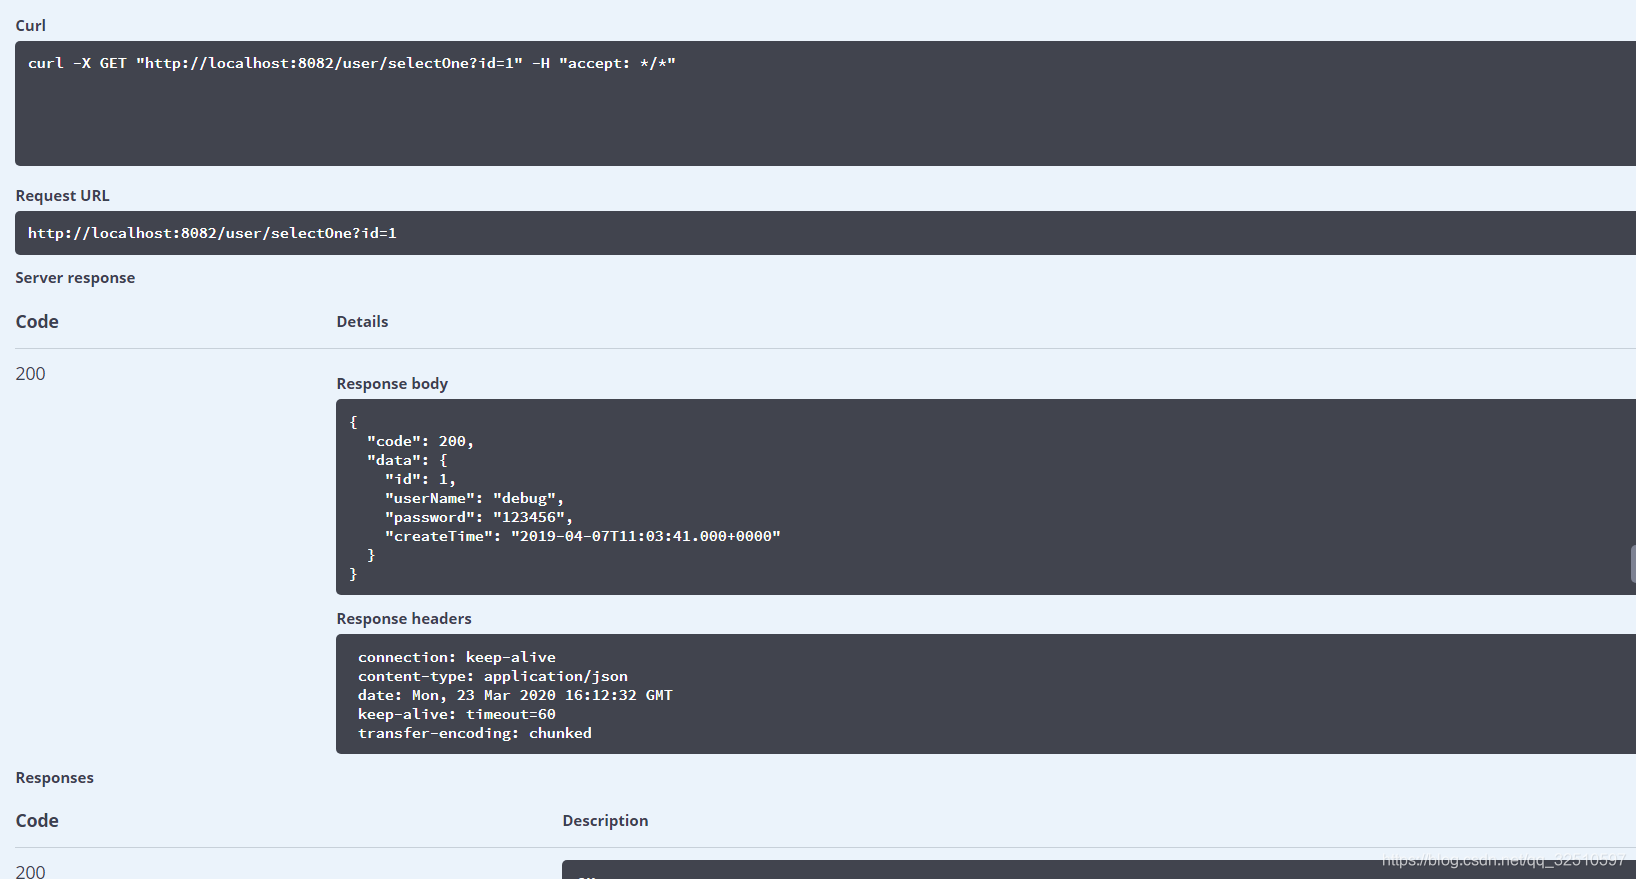1636x879 pixels.
Task: Select the 200 code in Responses table
Action: tap(30, 871)
